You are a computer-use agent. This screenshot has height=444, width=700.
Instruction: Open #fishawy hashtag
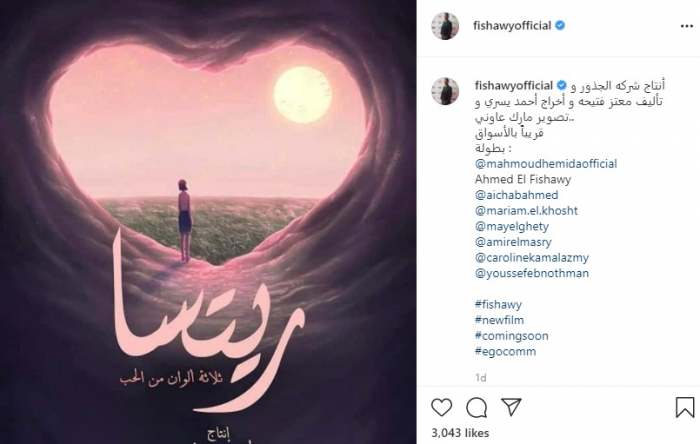498,304
